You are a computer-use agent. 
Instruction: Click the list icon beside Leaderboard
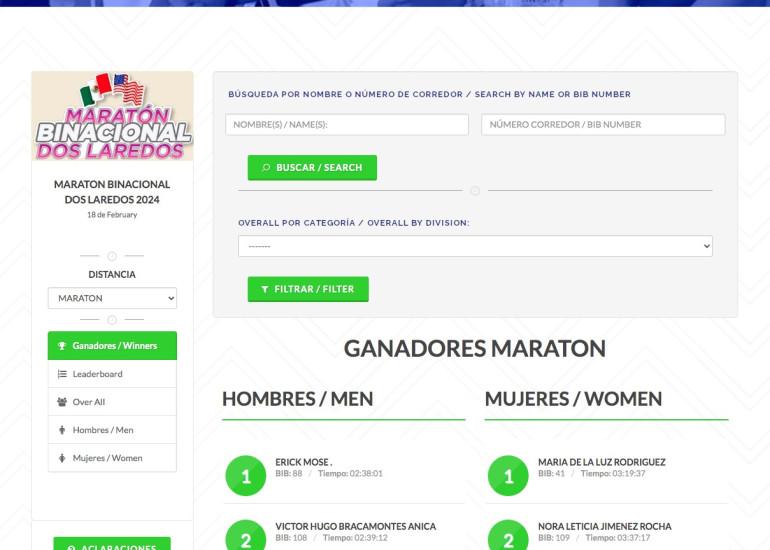tap(62, 374)
